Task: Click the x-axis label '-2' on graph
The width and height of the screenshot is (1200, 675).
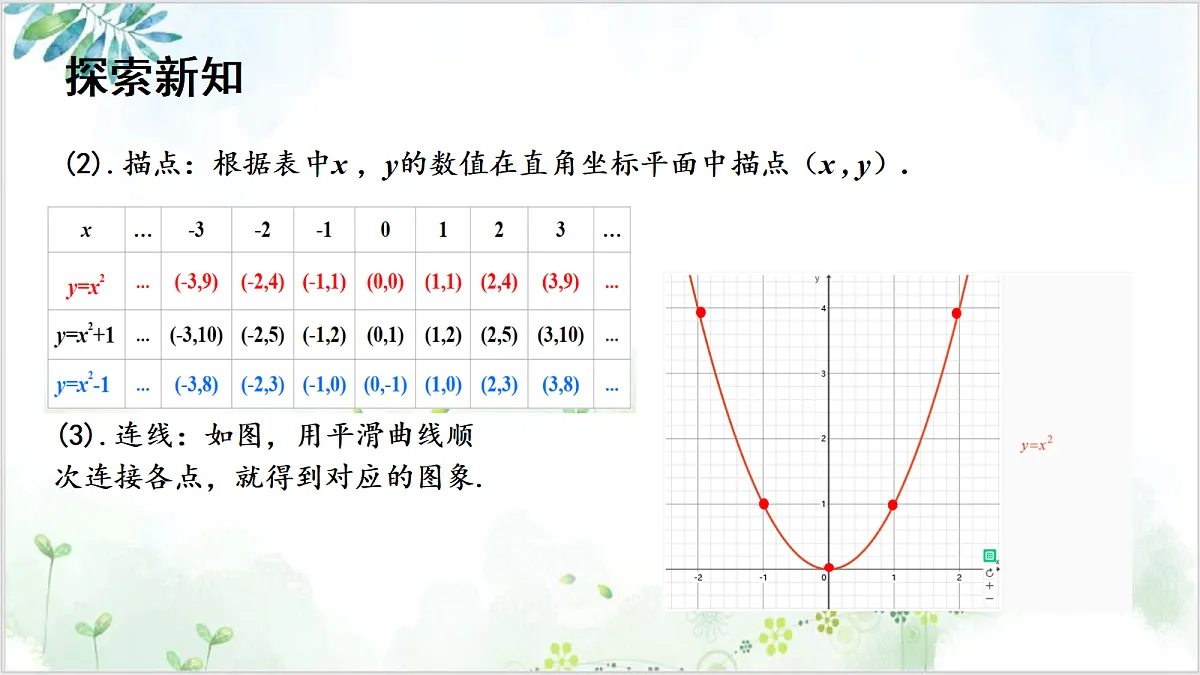Action: tap(698, 577)
